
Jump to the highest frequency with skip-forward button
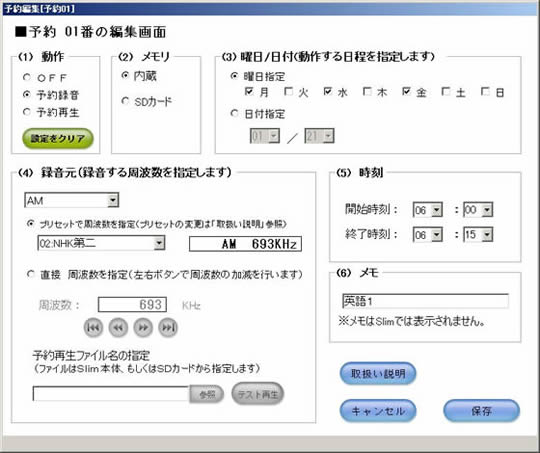(168, 327)
